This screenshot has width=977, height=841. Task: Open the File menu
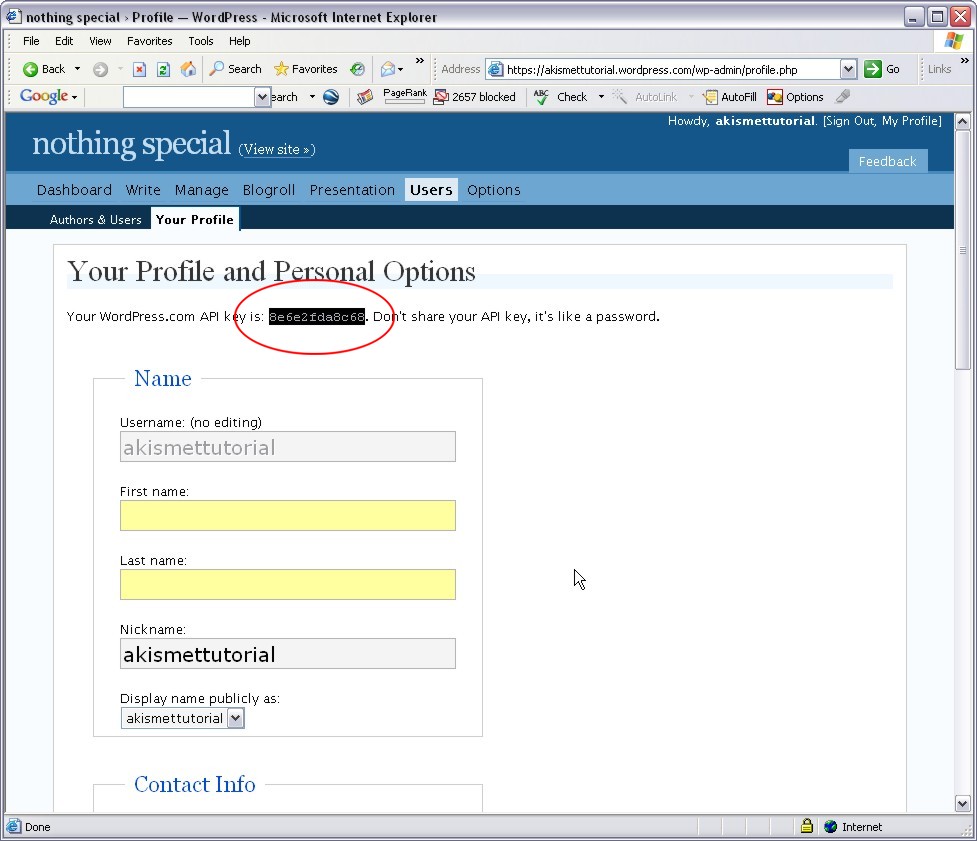(31, 41)
